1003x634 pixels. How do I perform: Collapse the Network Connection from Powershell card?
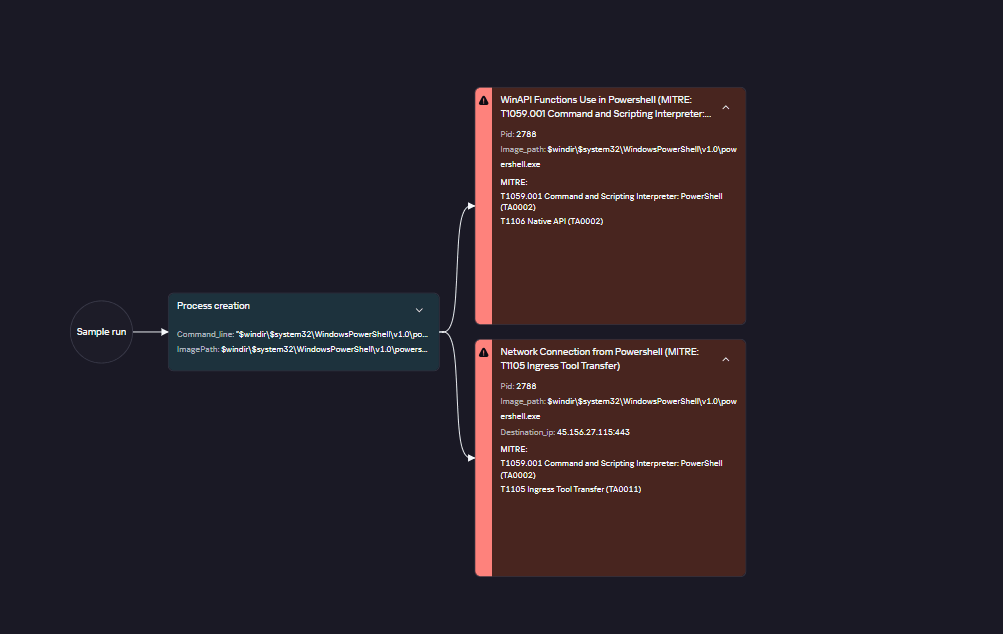[726, 359]
